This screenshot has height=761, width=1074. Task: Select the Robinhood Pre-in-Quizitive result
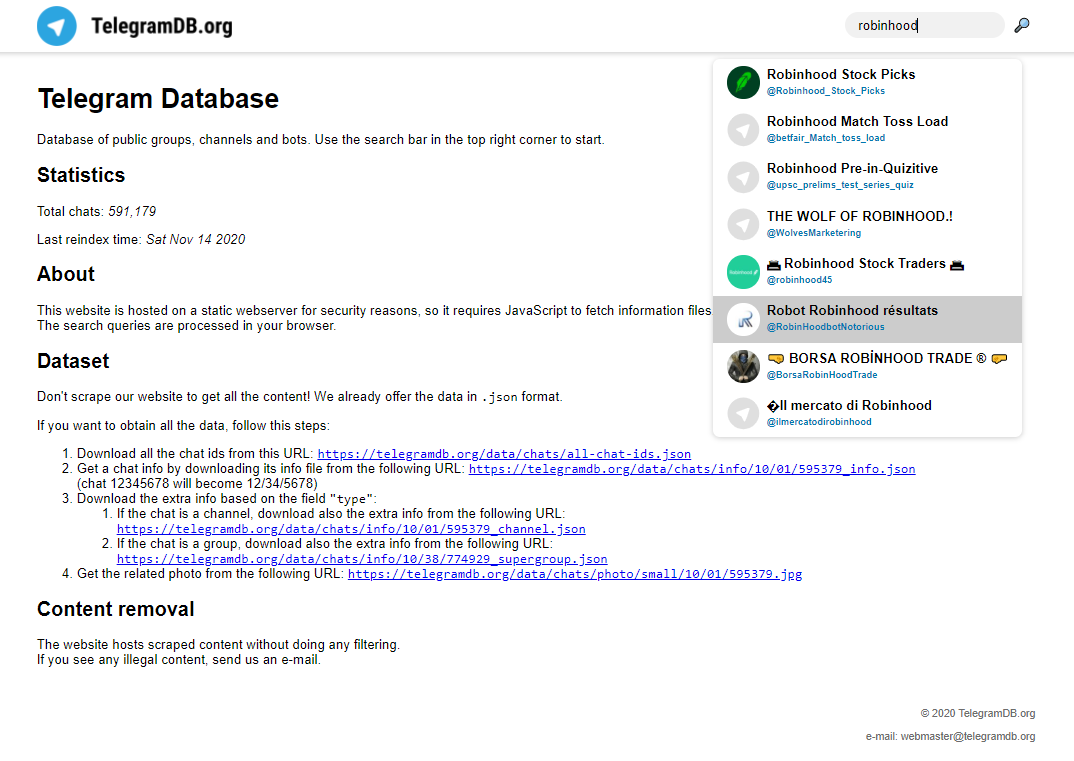(867, 177)
